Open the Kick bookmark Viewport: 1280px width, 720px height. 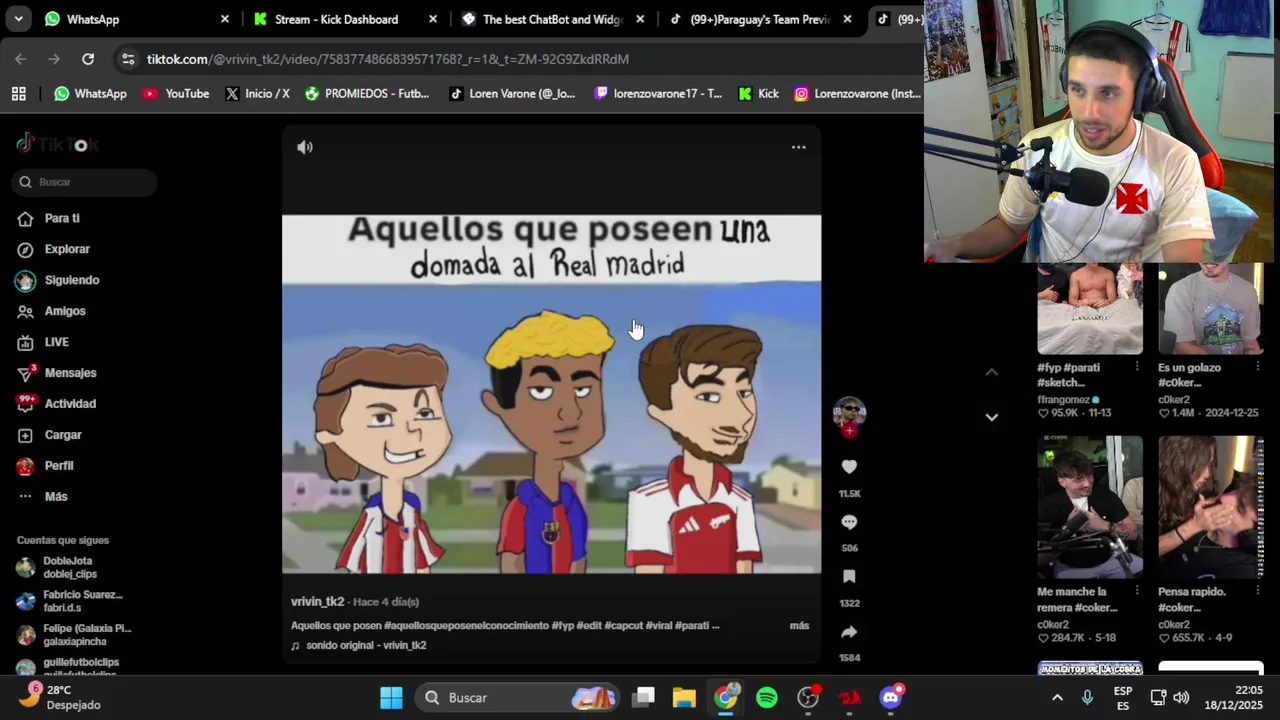(758, 94)
